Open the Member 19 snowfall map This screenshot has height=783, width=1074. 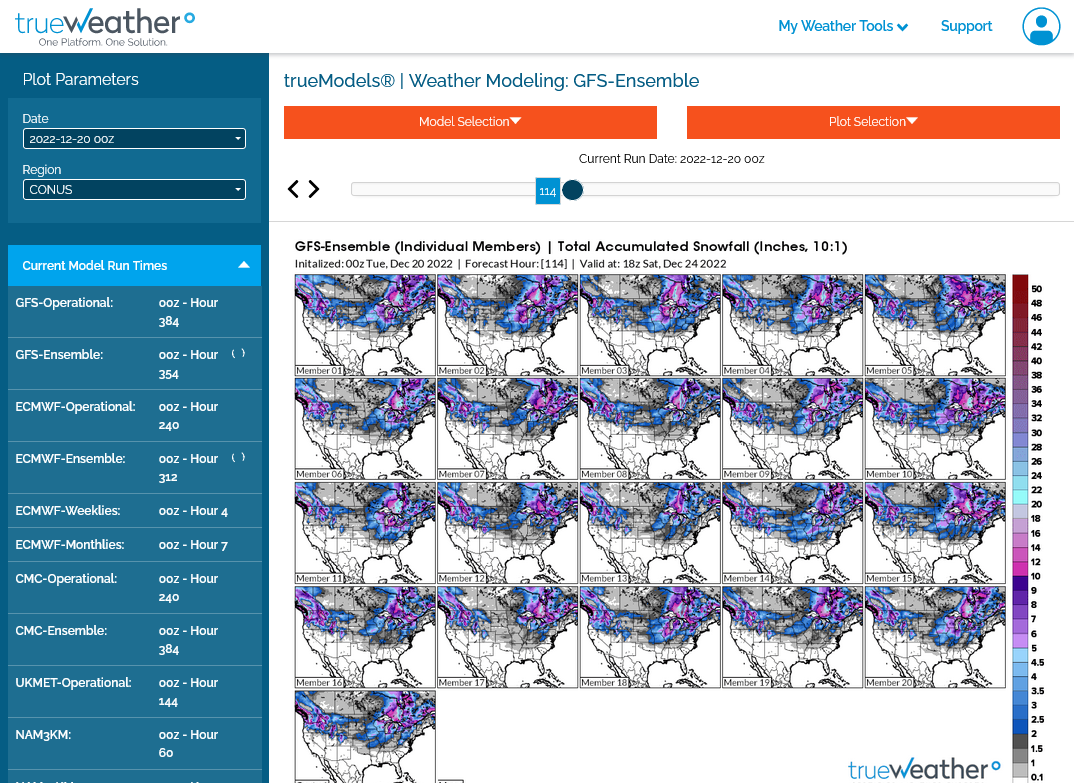(792, 637)
